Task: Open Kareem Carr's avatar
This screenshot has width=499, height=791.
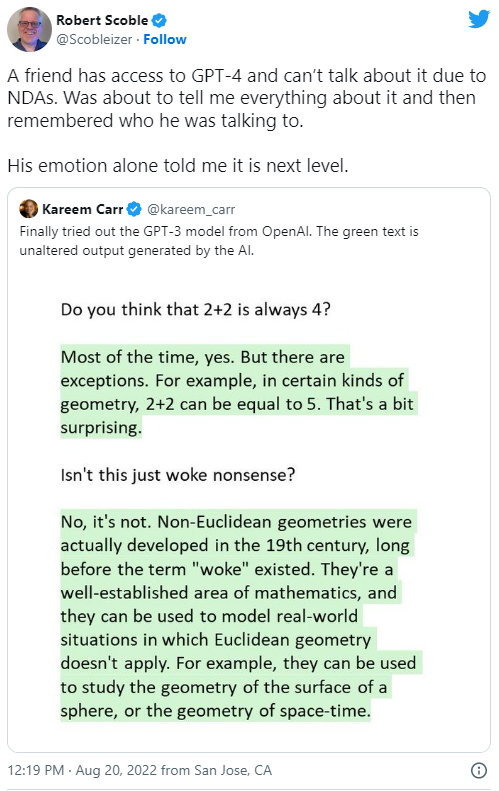Action: click(x=29, y=208)
